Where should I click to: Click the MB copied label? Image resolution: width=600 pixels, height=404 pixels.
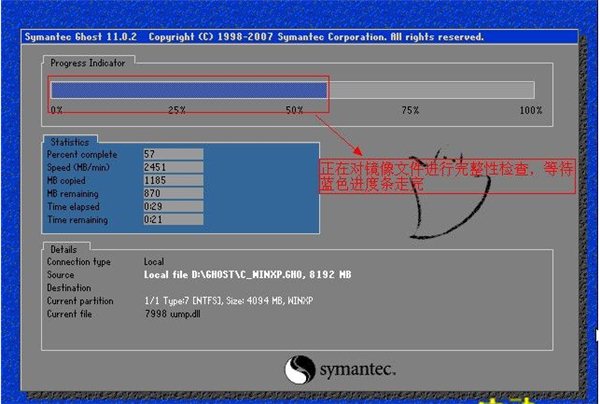click(66, 180)
